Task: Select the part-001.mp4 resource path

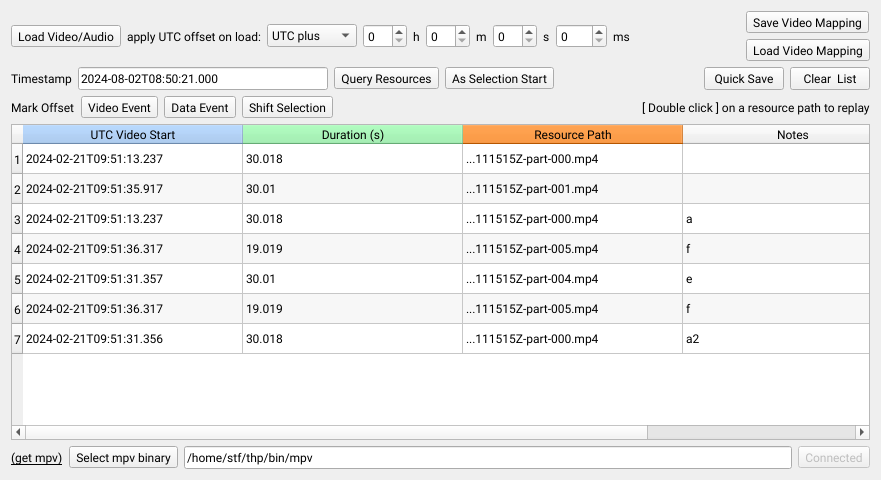Action: point(573,189)
